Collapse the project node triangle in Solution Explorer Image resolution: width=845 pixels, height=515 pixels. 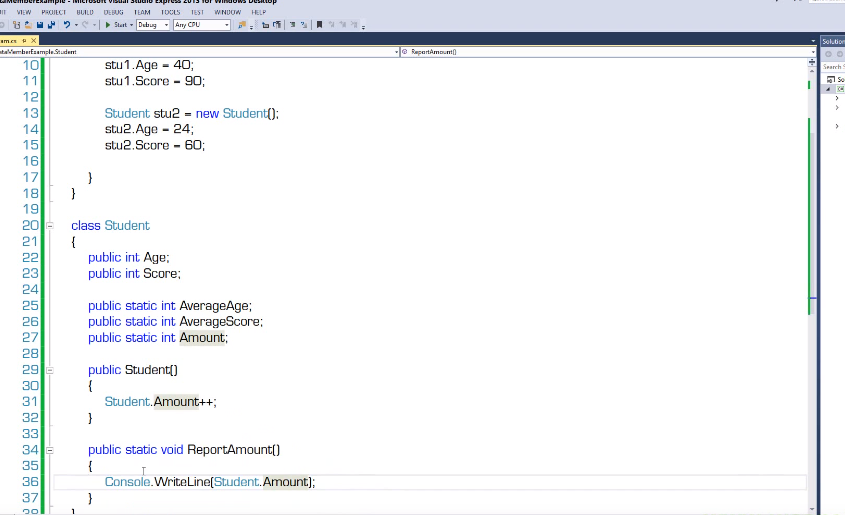click(x=828, y=89)
